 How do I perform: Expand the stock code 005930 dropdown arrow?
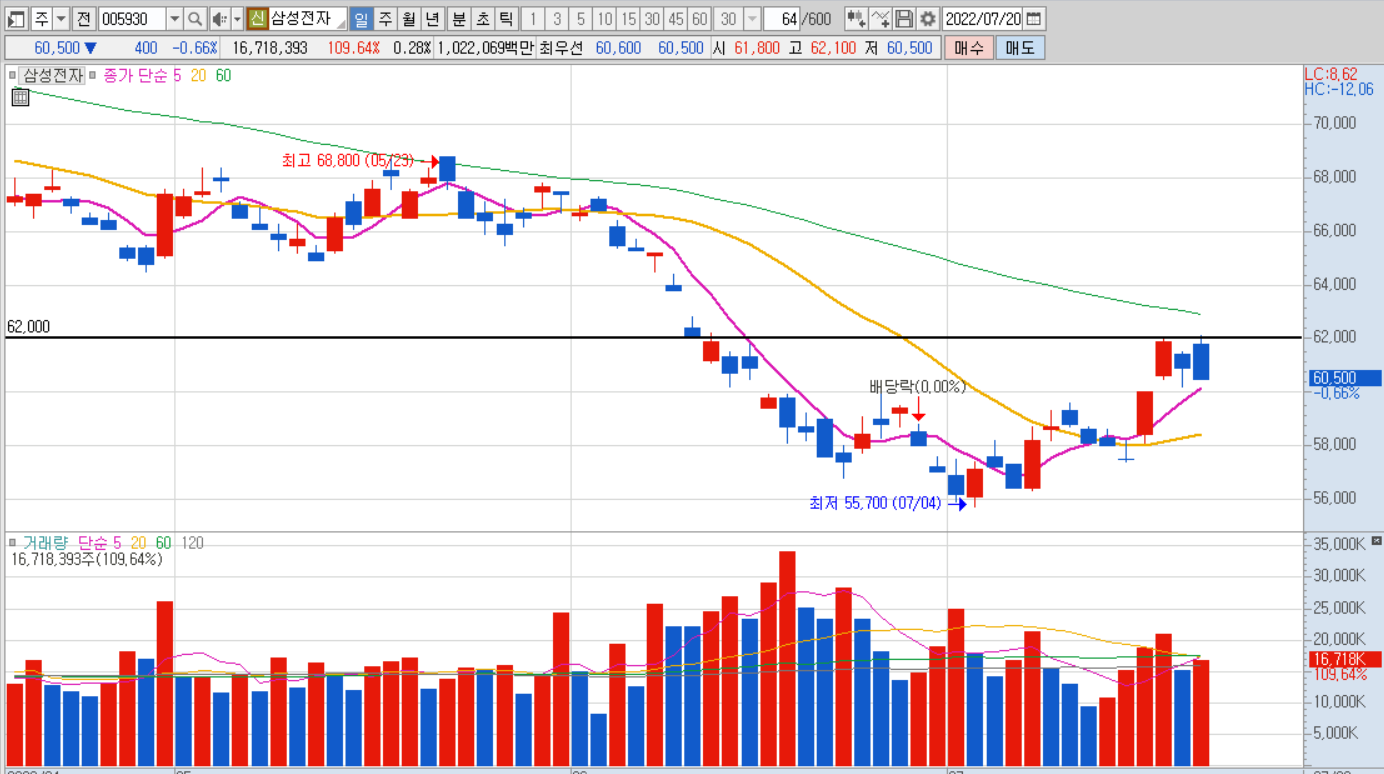[x=174, y=19]
